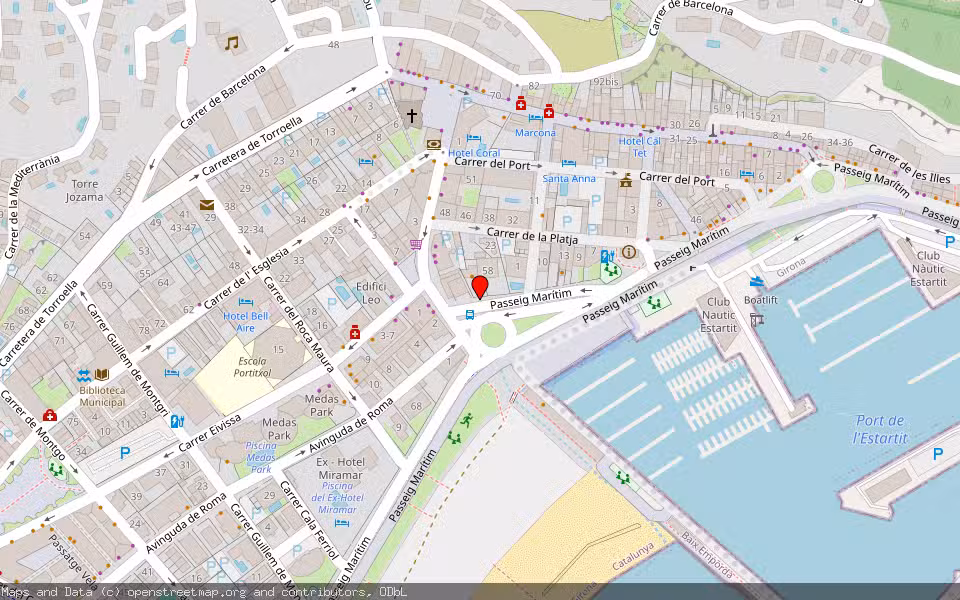
Task: Select the church cross icon
Action: (411, 116)
